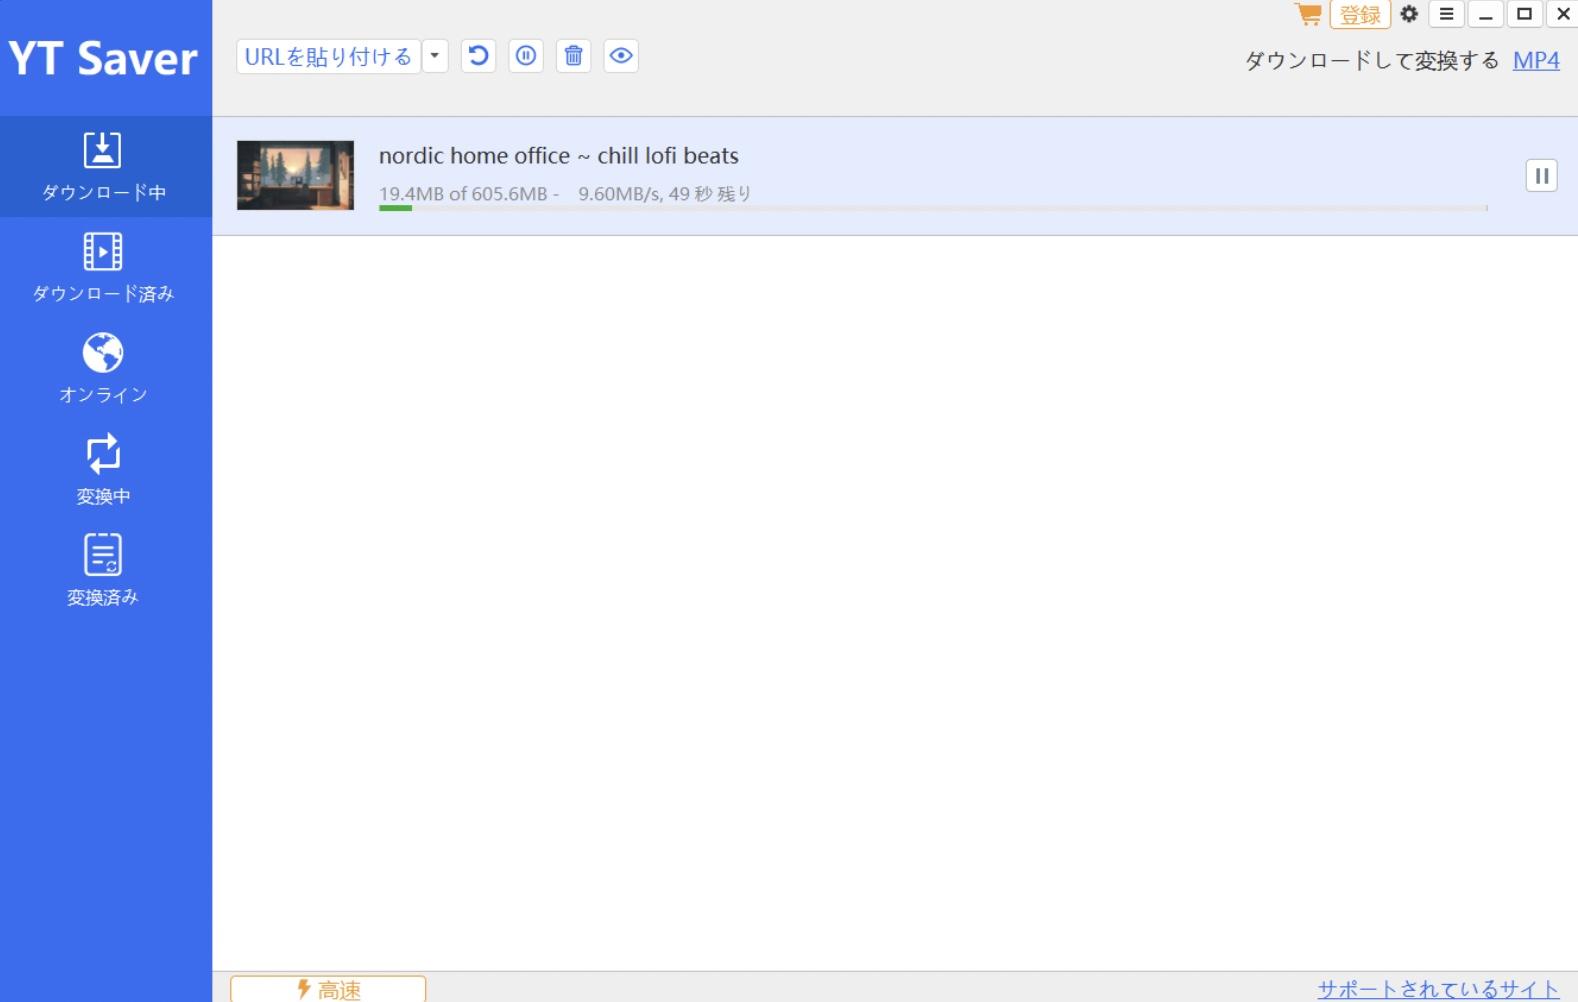Open settings gear icon
Image resolution: width=1578 pixels, height=1002 pixels.
pos(1409,14)
